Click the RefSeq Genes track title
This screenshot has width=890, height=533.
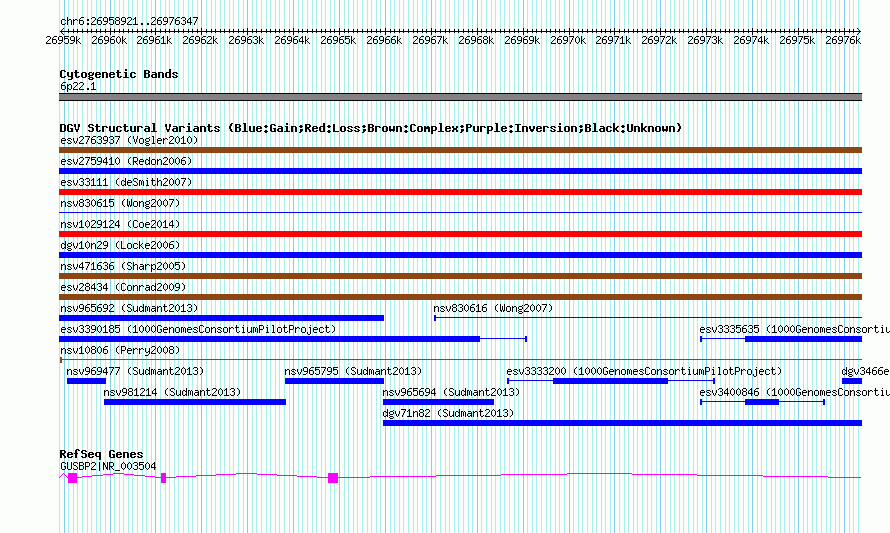pos(101,454)
